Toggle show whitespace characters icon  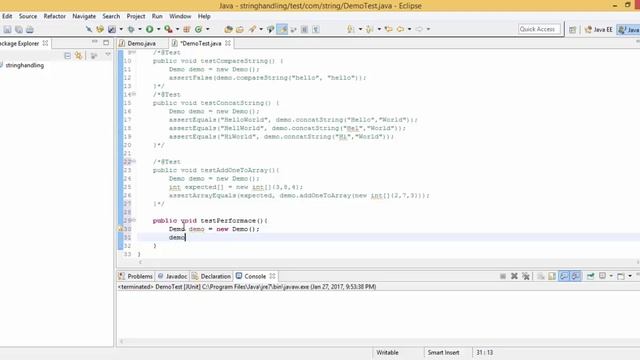[x=316, y=29]
